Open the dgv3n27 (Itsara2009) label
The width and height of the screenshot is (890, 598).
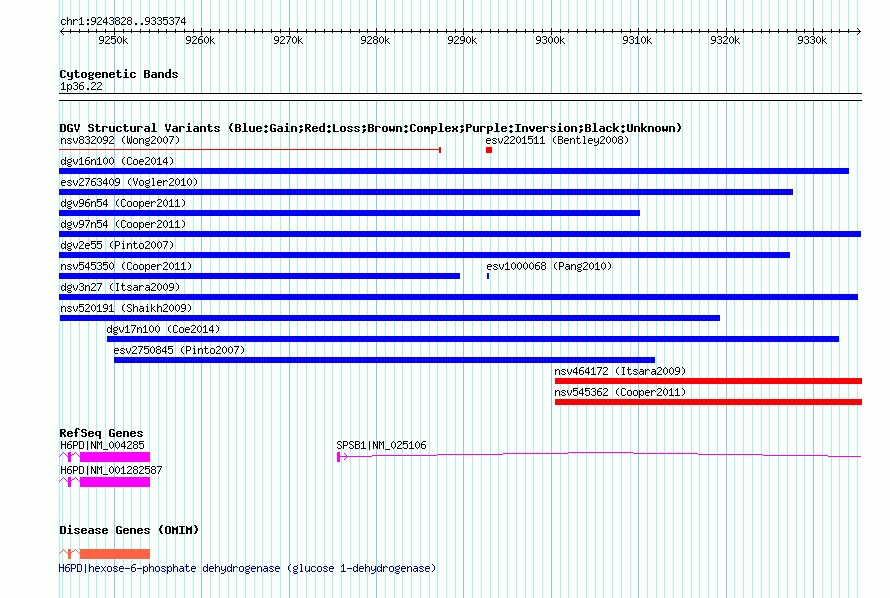click(120, 287)
